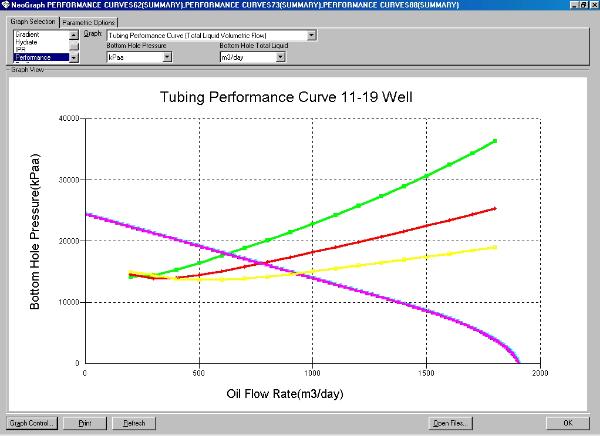Maximize the NeoGraph window
This screenshot has height=436, width=600.
[x=582, y=5]
